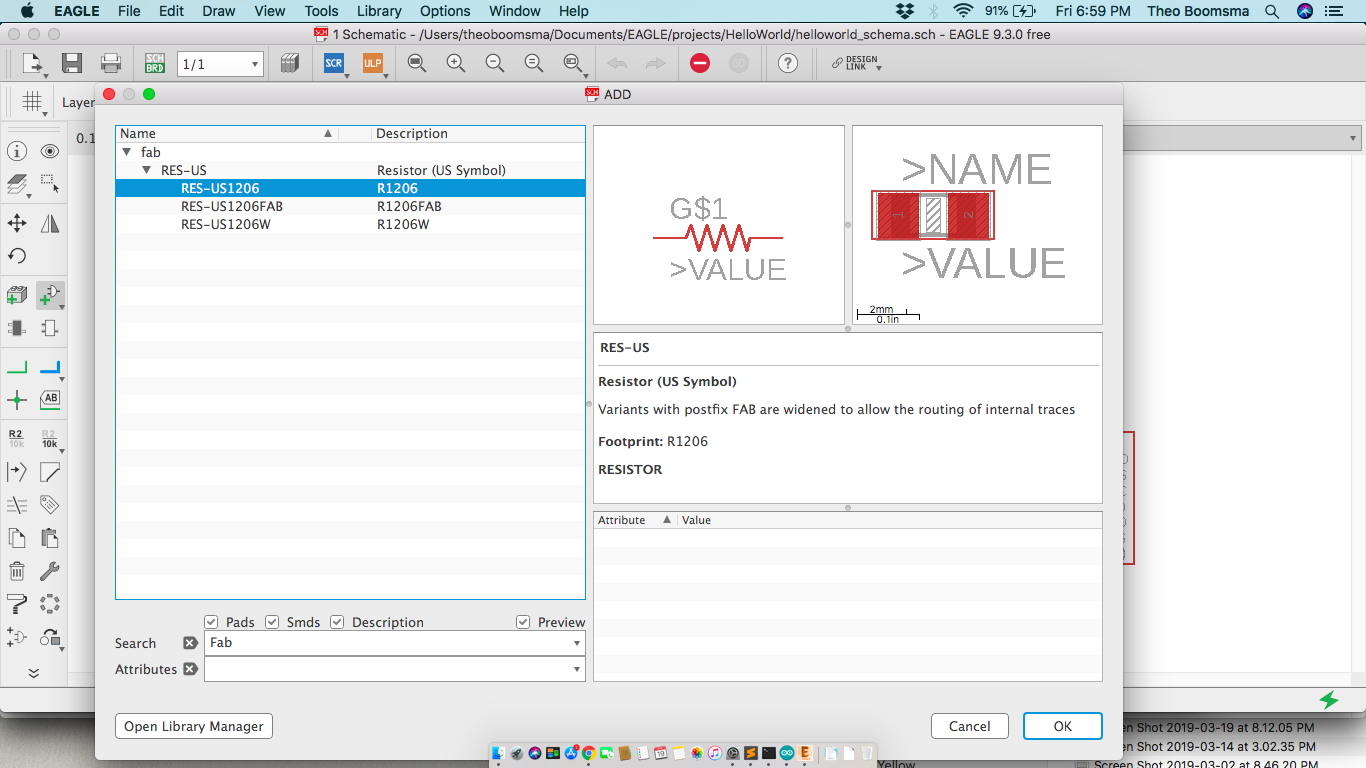Click the Zoom out magnifier icon
The image size is (1366, 768).
coord(495,63)
